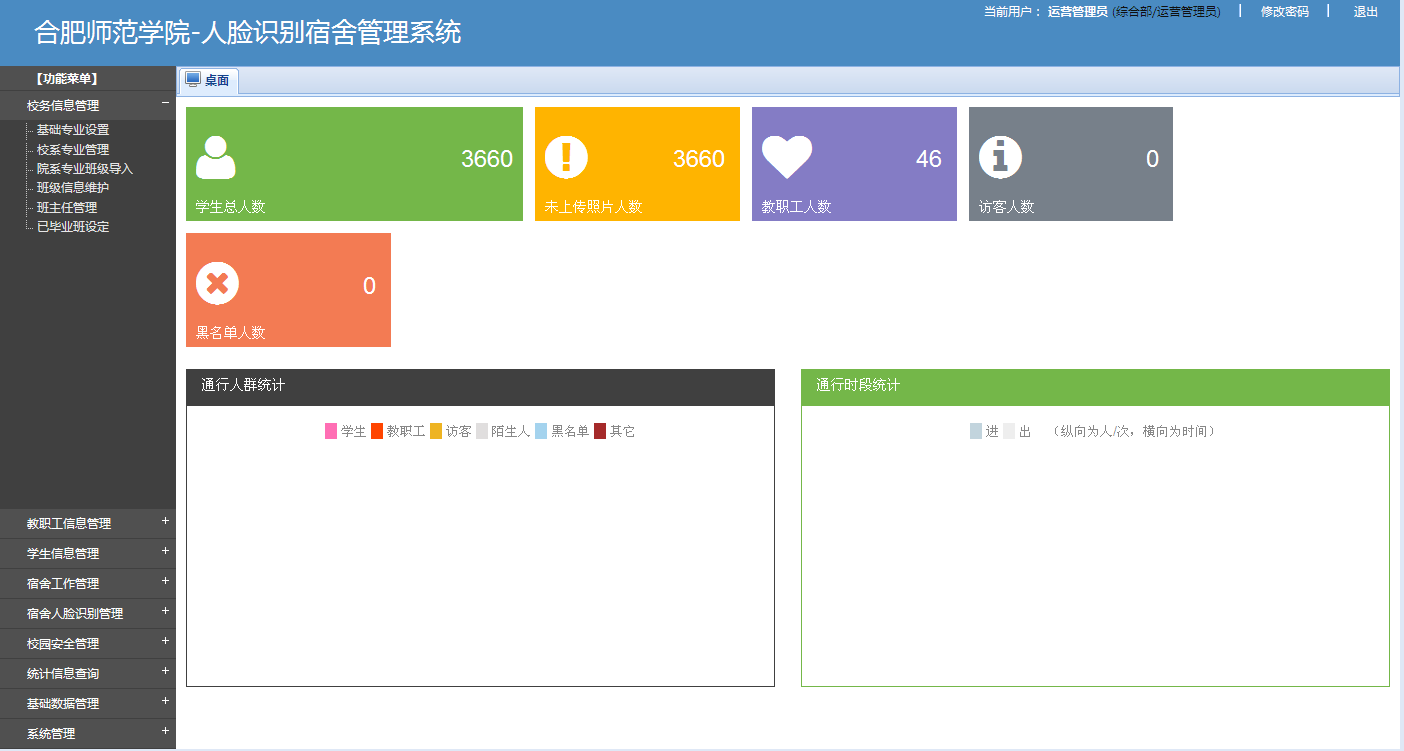Open 基础专业设置 in the tree
This screenshot has width=1404, height=751.
tap(73, 130)
